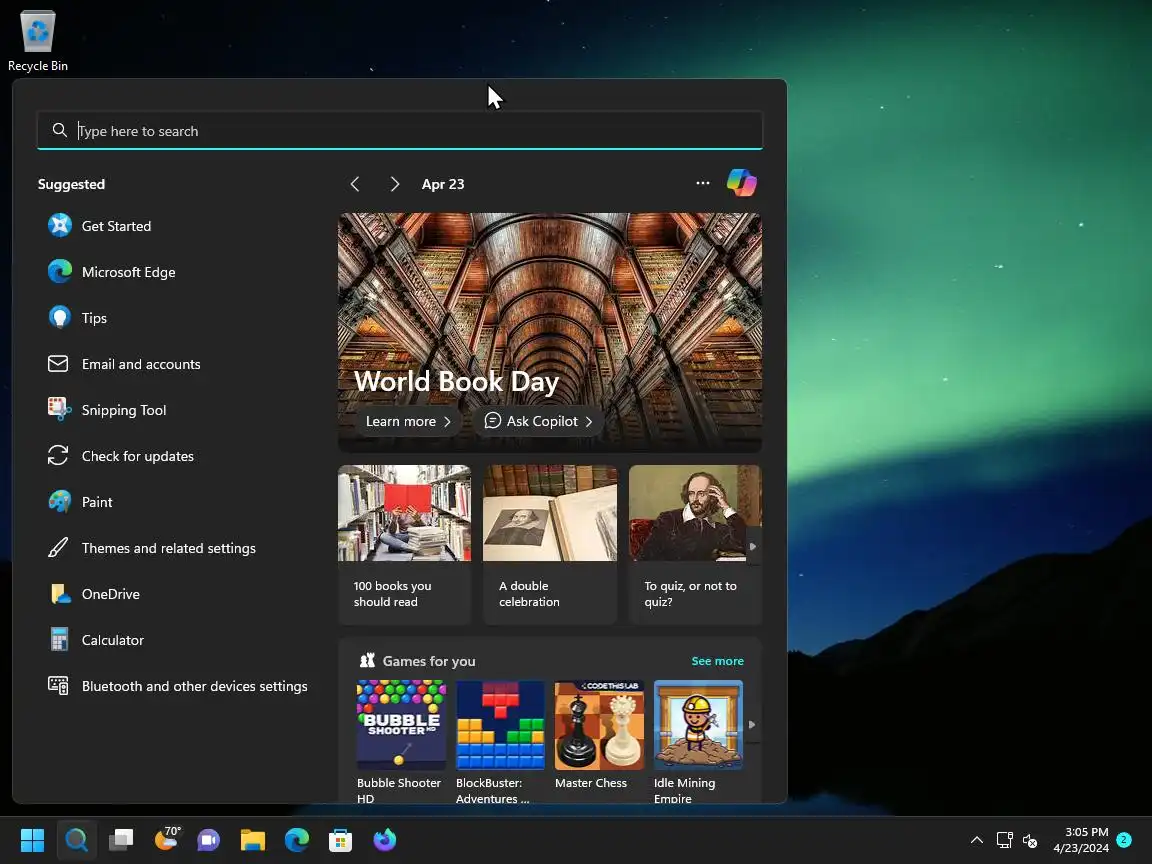Click See more in Games for you
The image size is (1152, 864).
click(x=717, y=660)
